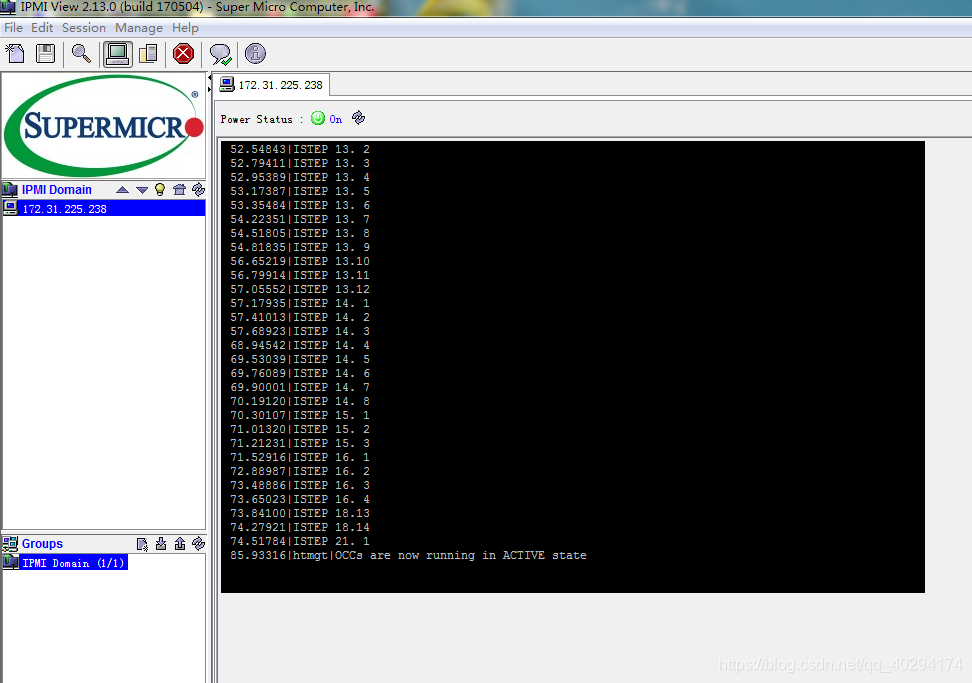Click the Groups panel title

(x=42, y=544)
